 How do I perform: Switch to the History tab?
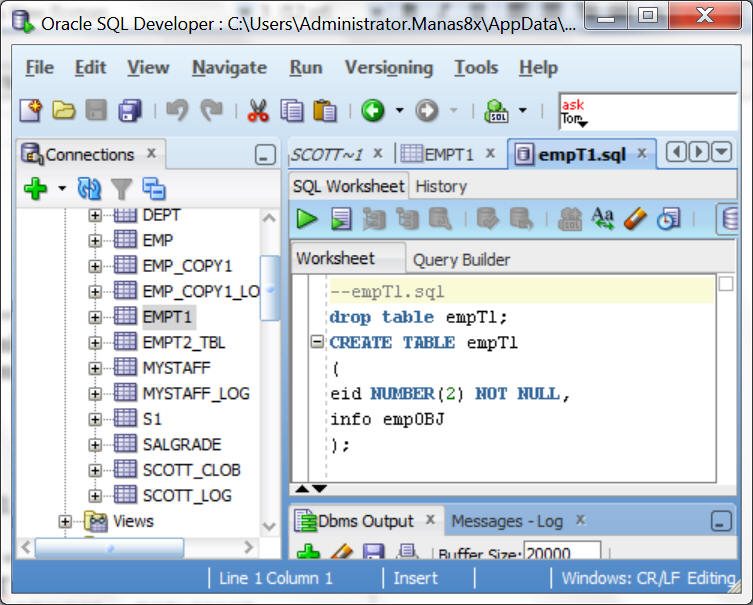coord(441,186)
